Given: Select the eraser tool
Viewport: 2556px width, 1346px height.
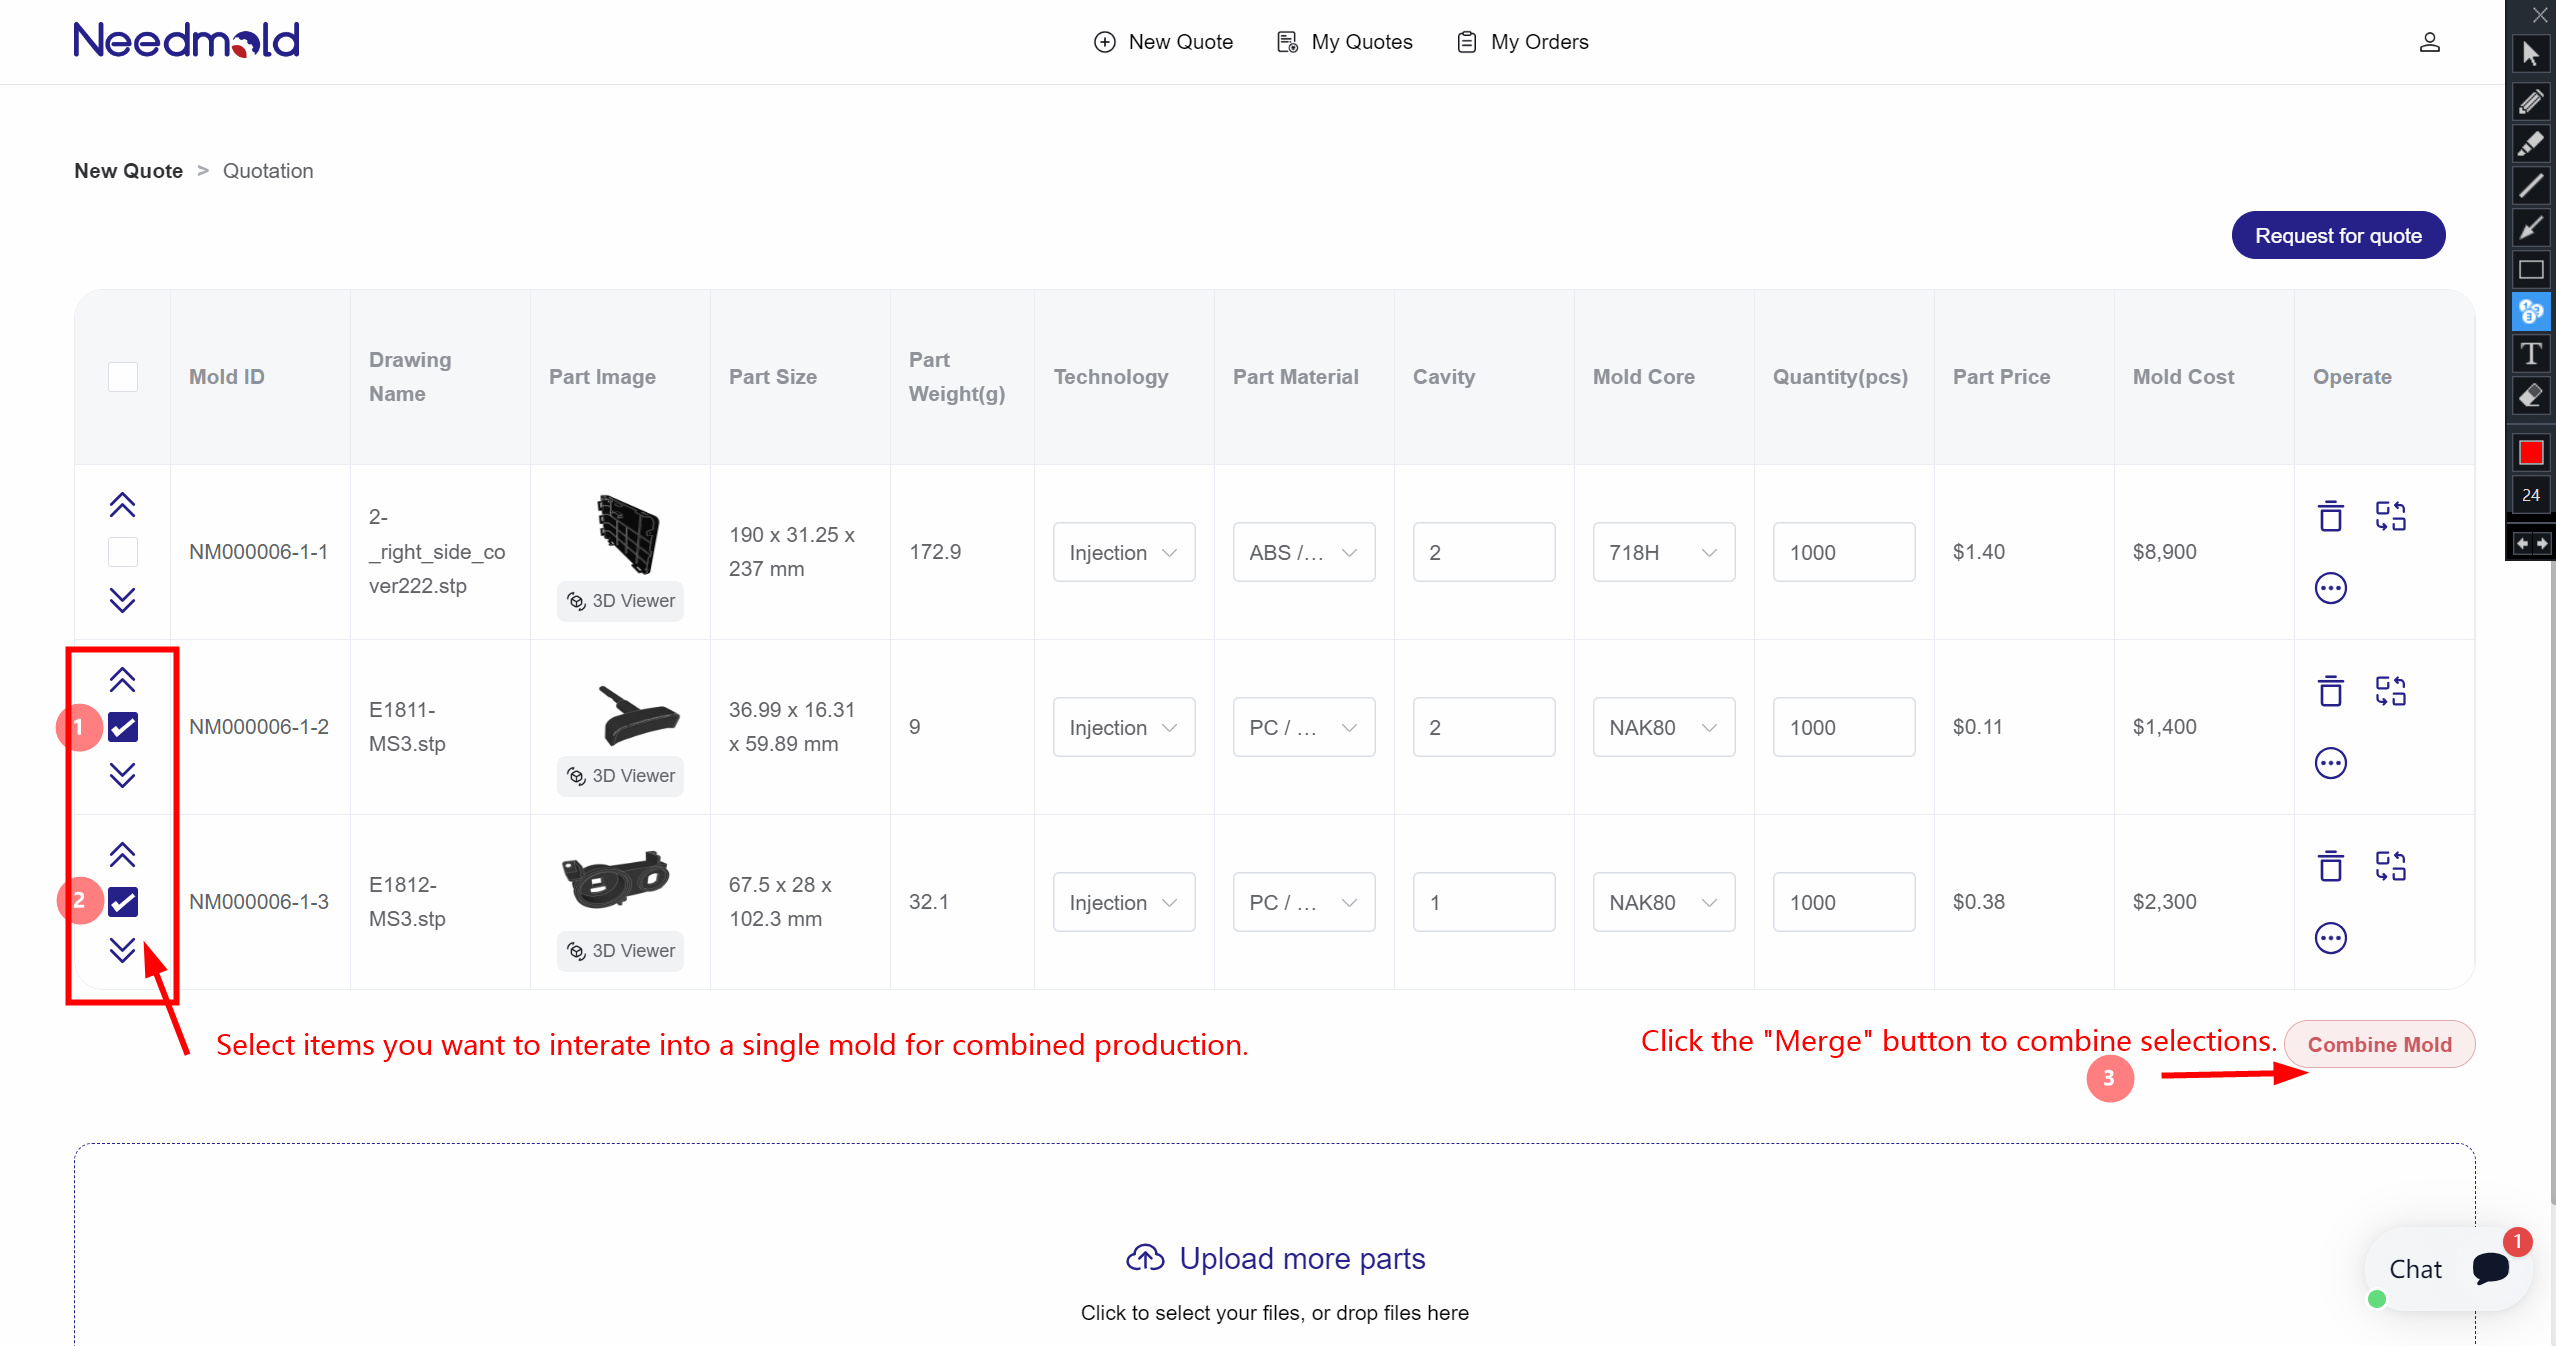Looking at the screenshot, I should [2531, 396].
